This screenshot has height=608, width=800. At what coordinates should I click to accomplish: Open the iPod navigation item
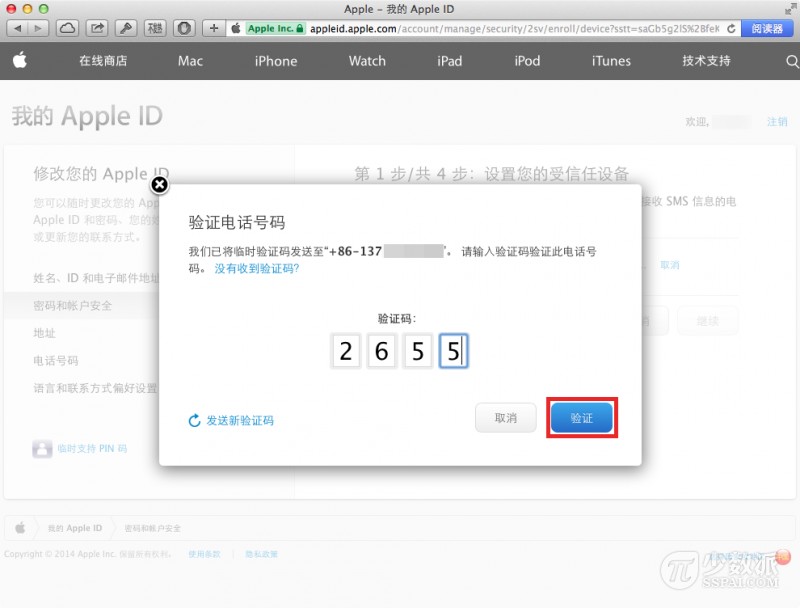[527, 61]
